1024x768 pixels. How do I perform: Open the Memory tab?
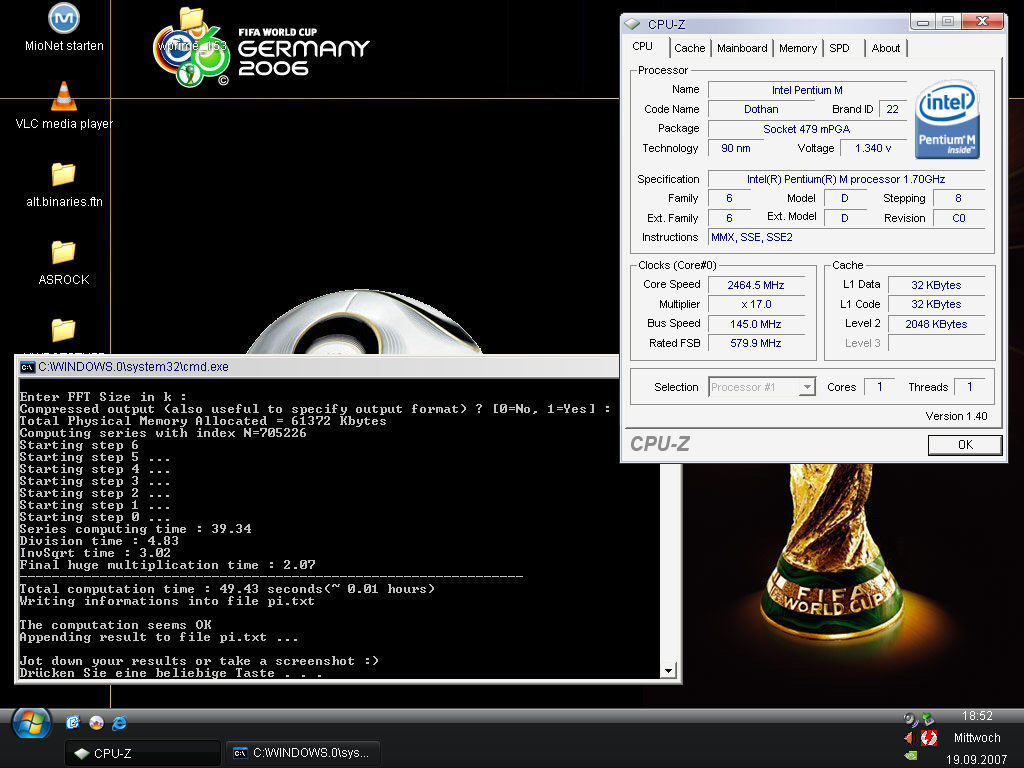[x=797, y=48]
